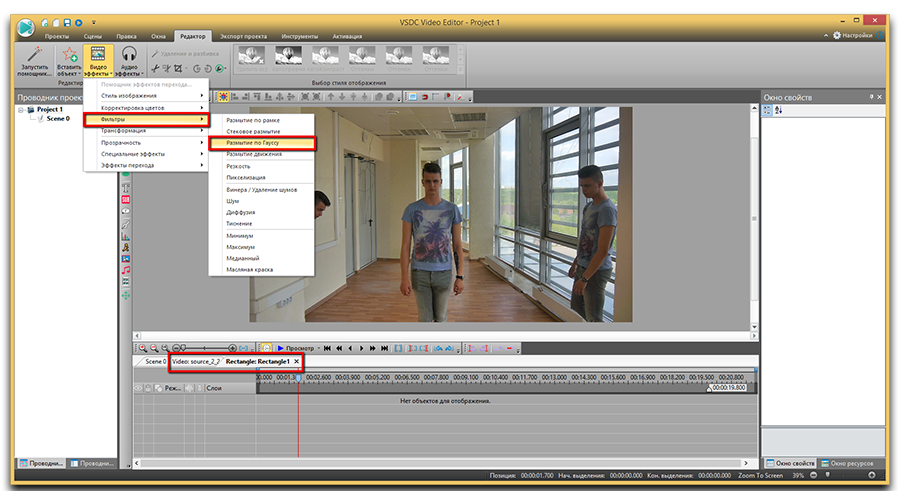Toggle the lock icon in layers header
This screenshot has width=900, height=491.
coord(148,388)
